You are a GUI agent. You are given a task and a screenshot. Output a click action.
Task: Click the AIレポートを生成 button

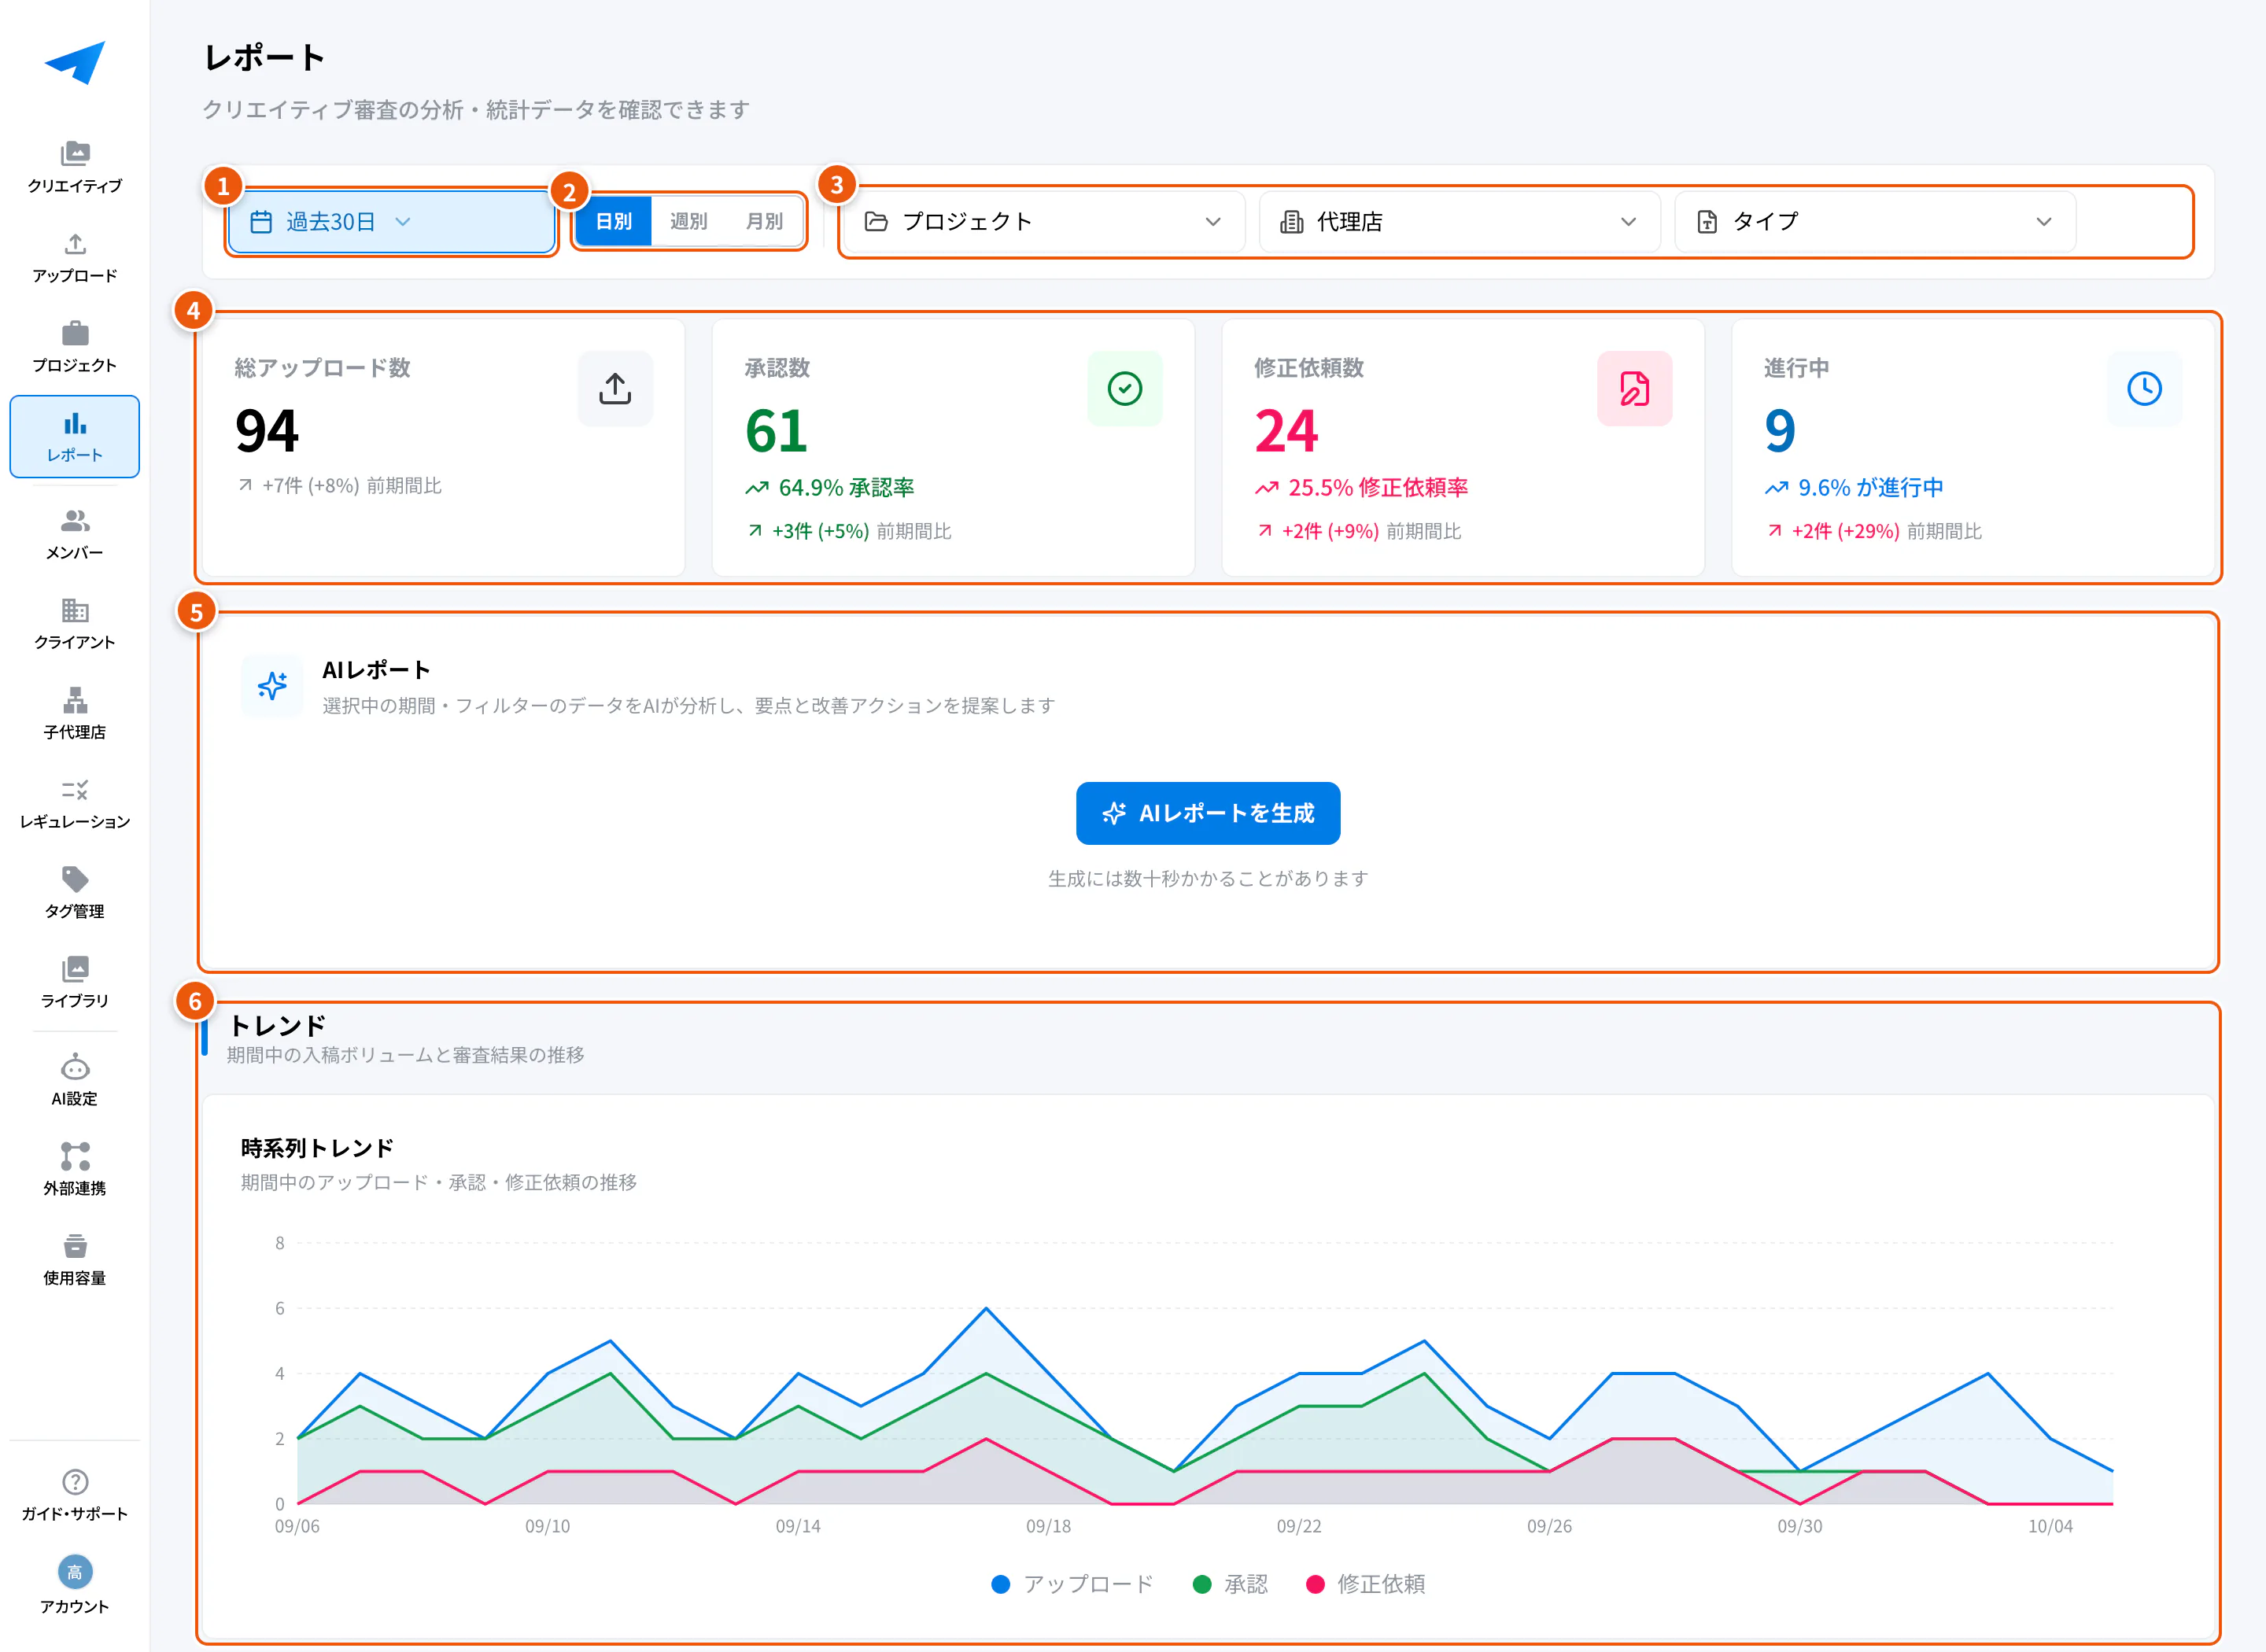click(1208, 813)
